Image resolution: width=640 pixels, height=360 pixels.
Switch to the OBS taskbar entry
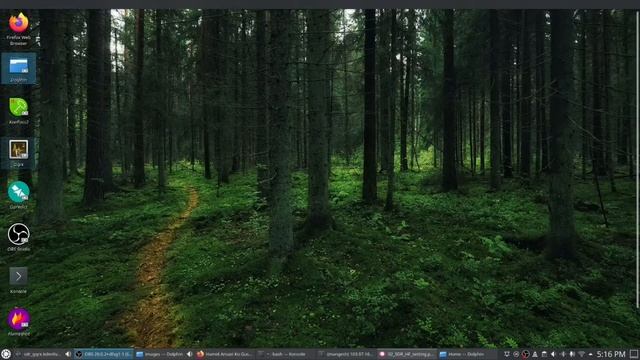(103, 354)
